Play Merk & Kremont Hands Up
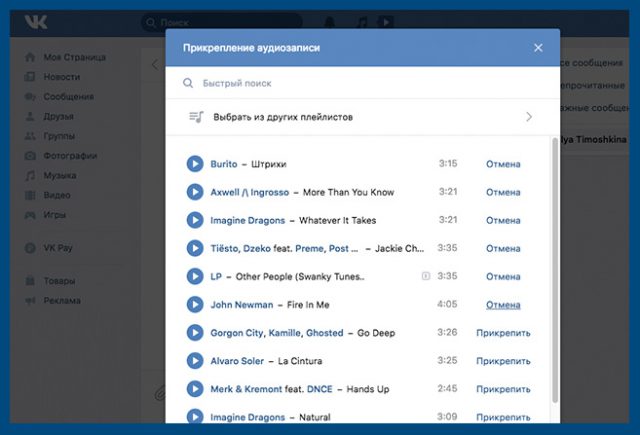The image size is (640, 435). click(x=195, y=389)
